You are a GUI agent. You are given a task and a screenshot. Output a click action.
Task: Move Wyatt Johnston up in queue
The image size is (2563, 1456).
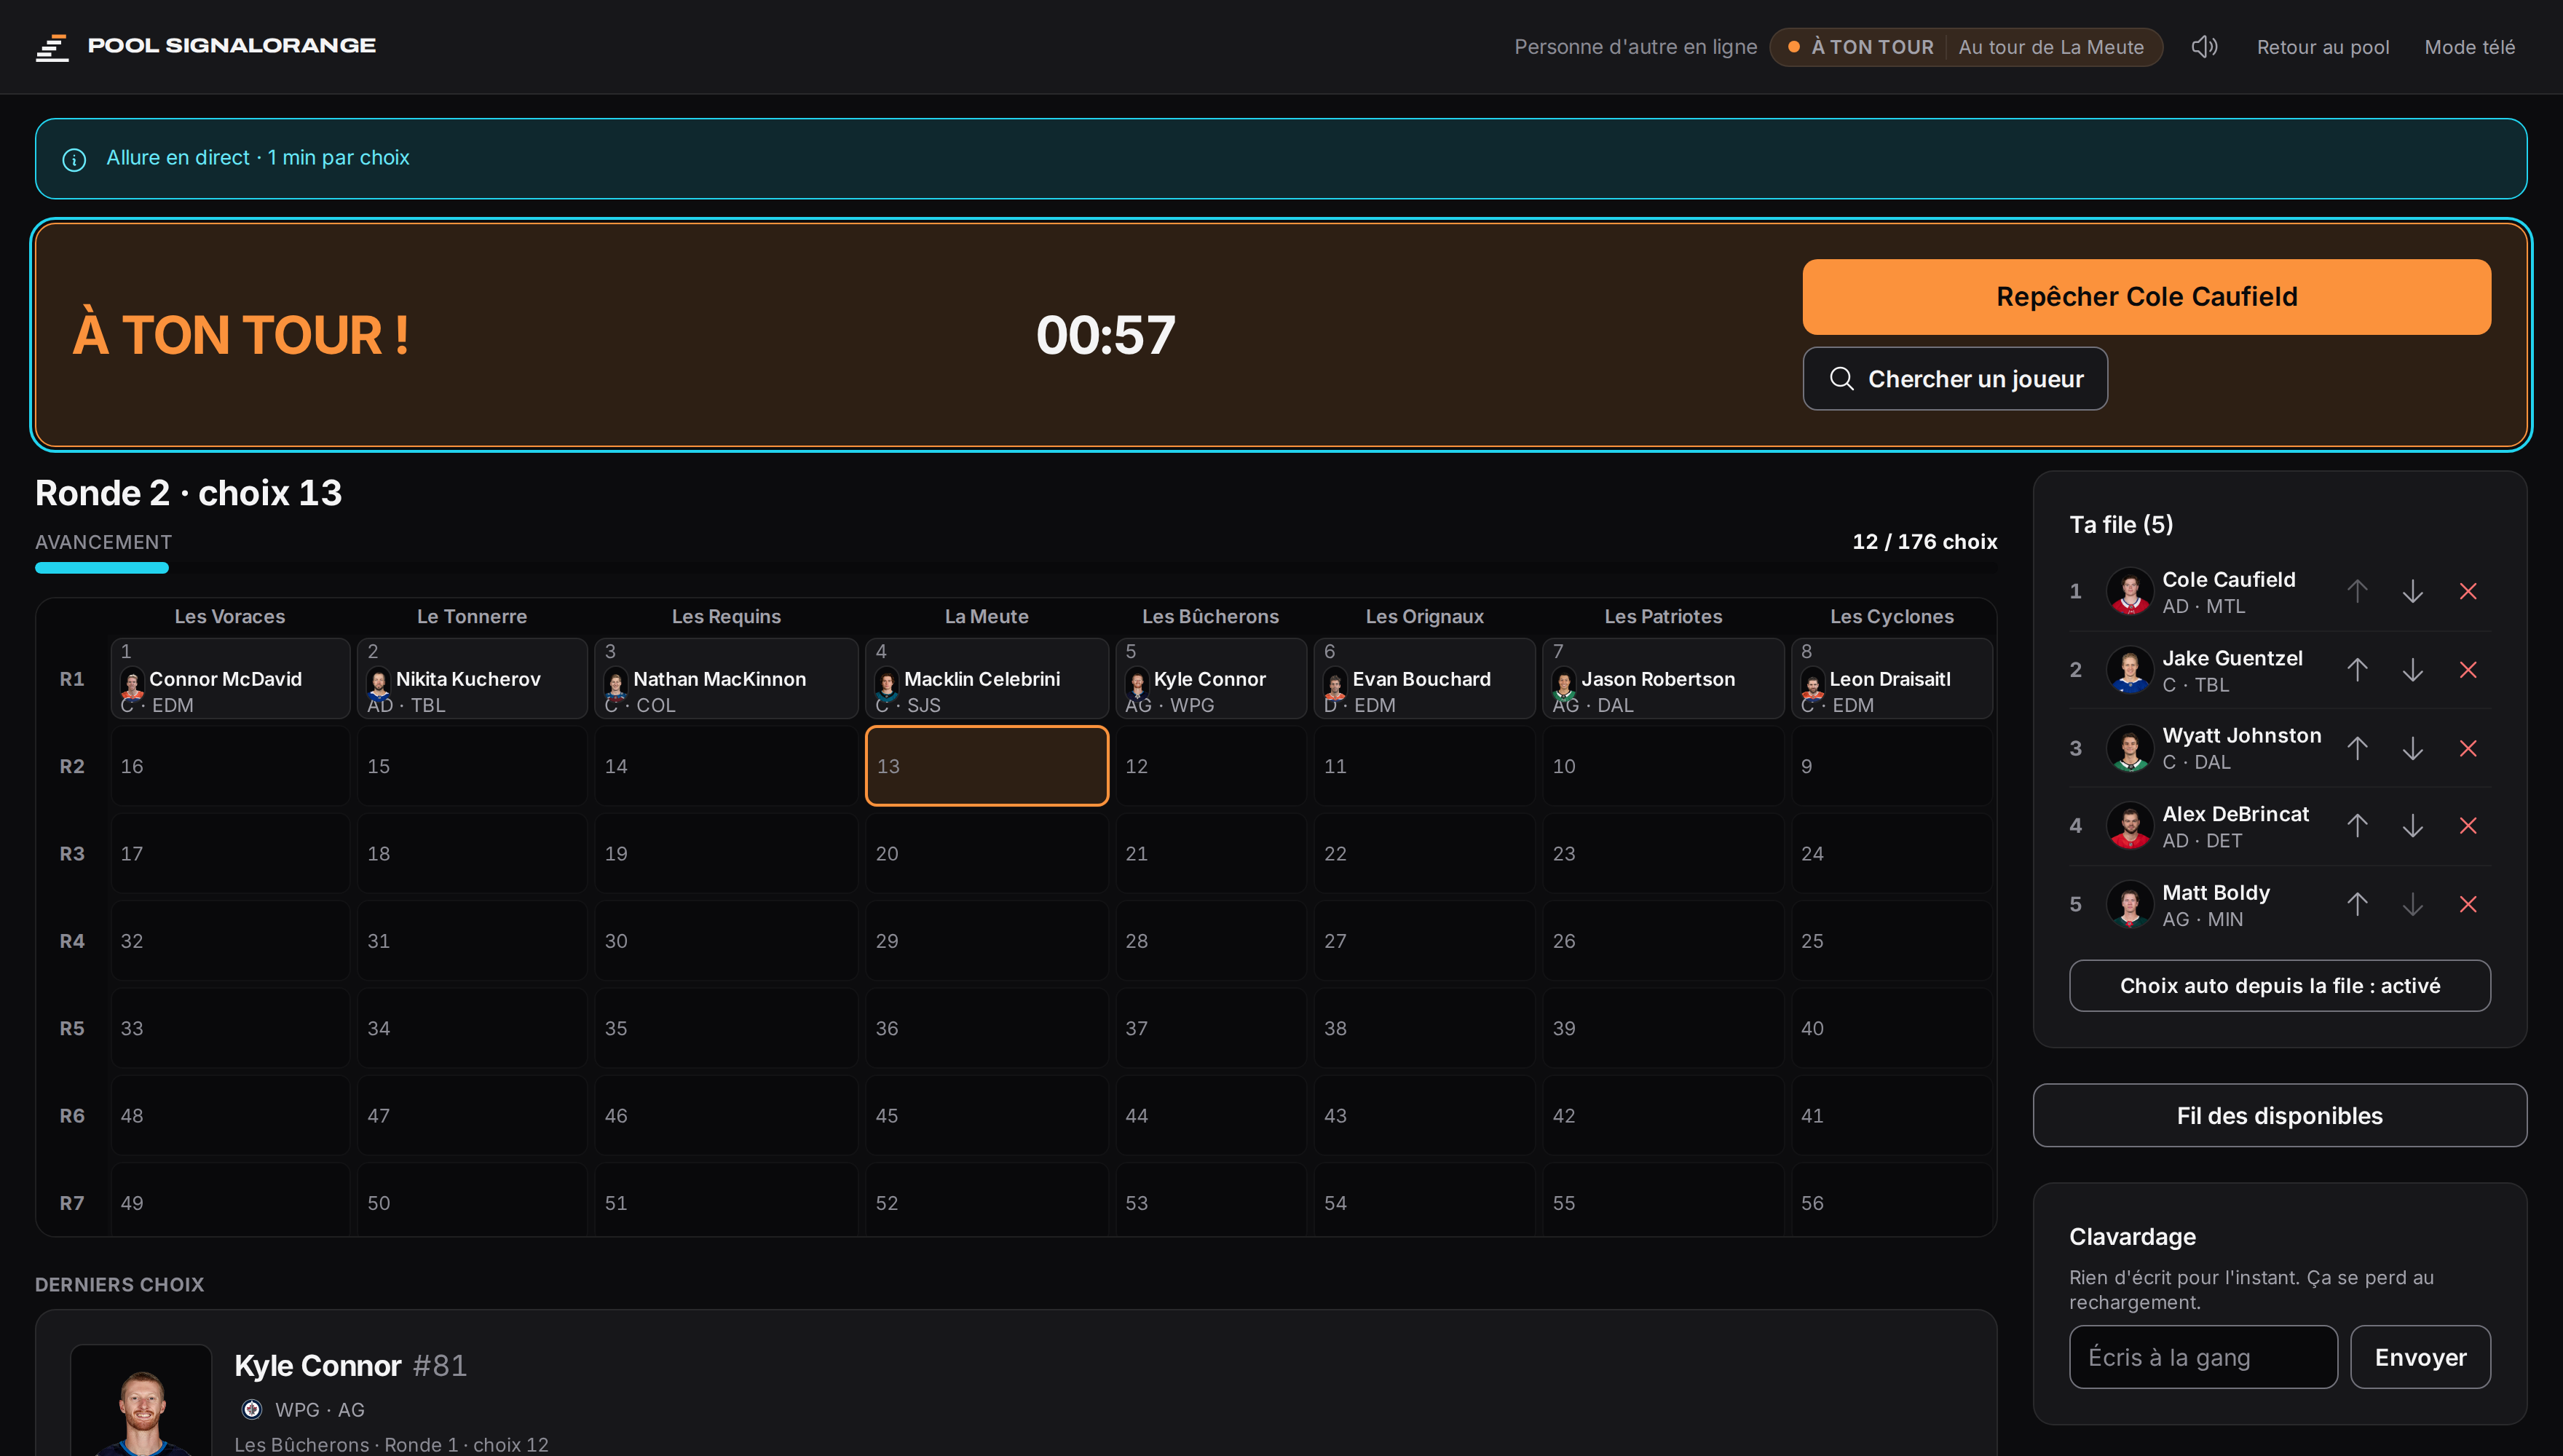2357,748
